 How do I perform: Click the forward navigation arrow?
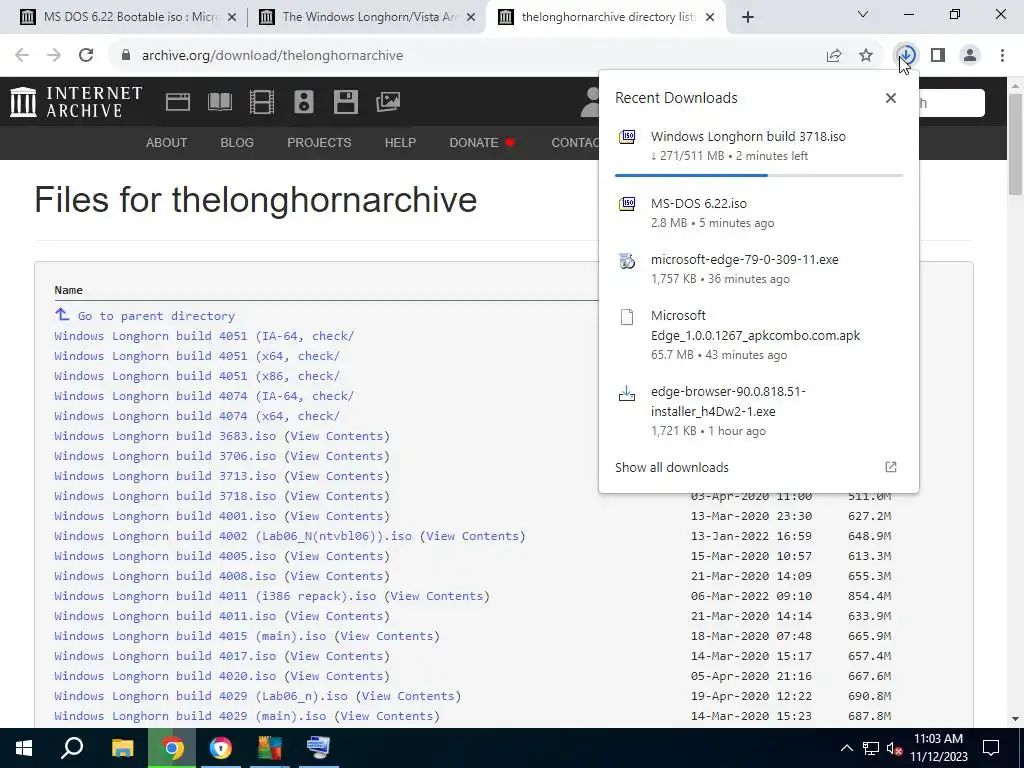tap(54, 56)
